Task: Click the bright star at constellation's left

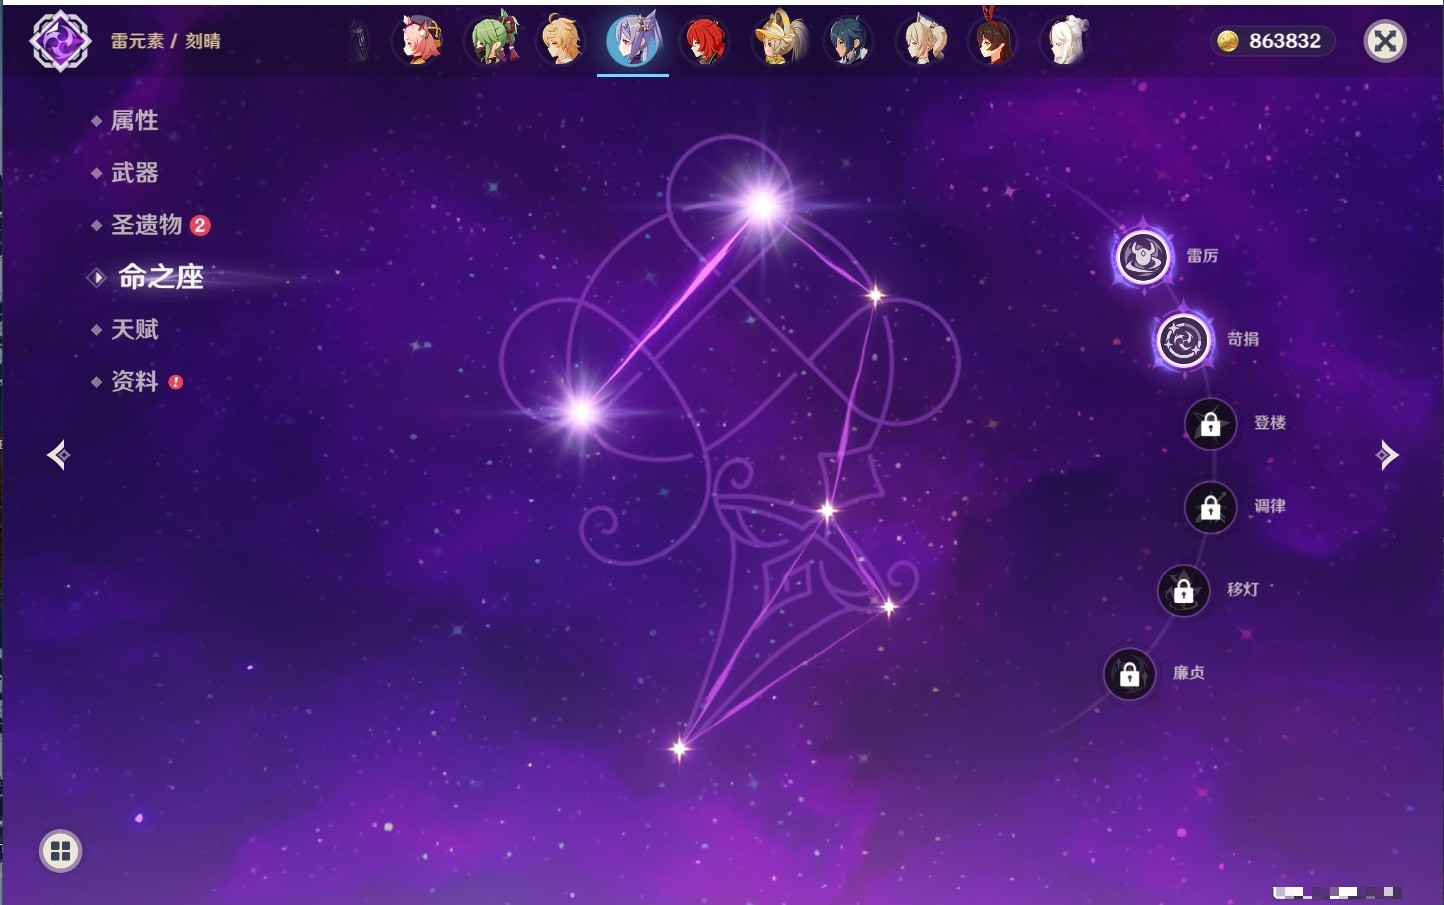Action: click(x=582, y=412)
